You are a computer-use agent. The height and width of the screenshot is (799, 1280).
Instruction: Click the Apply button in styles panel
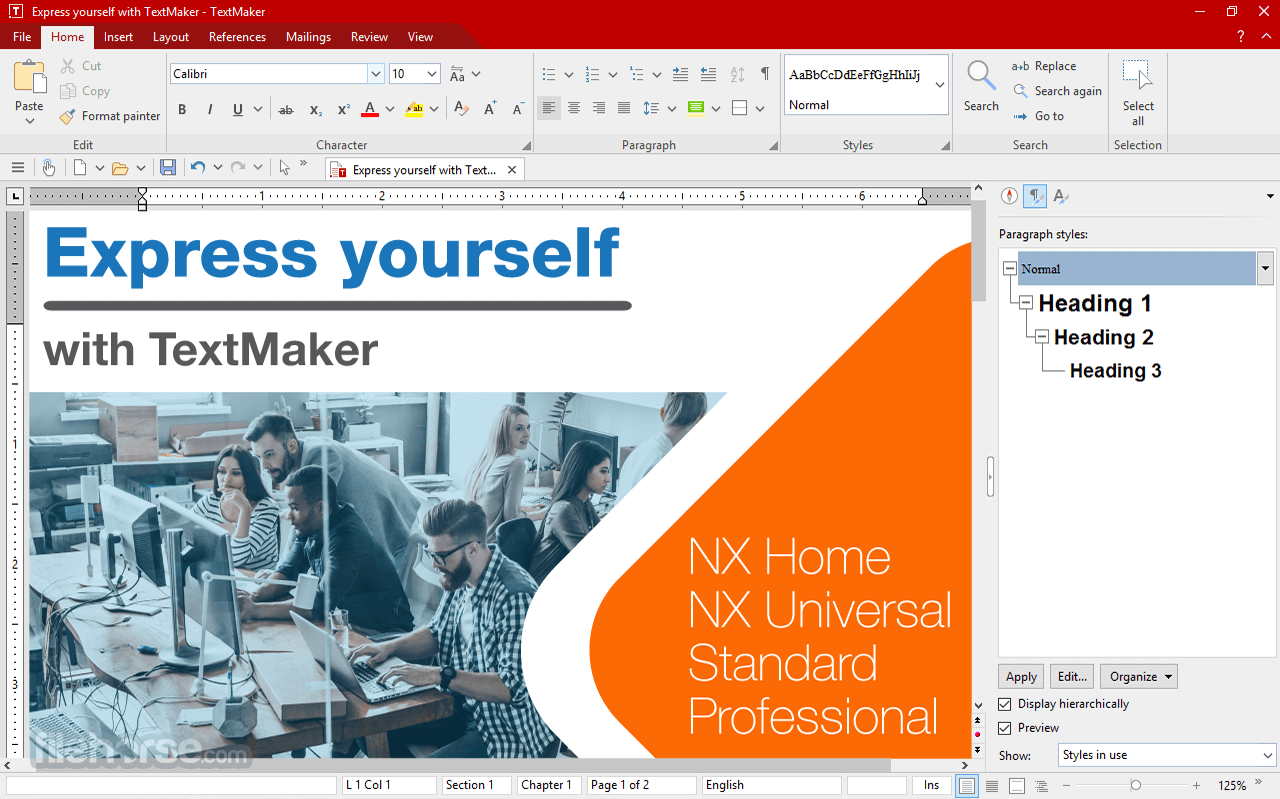pyautogui.click(x=1021, y=677)
